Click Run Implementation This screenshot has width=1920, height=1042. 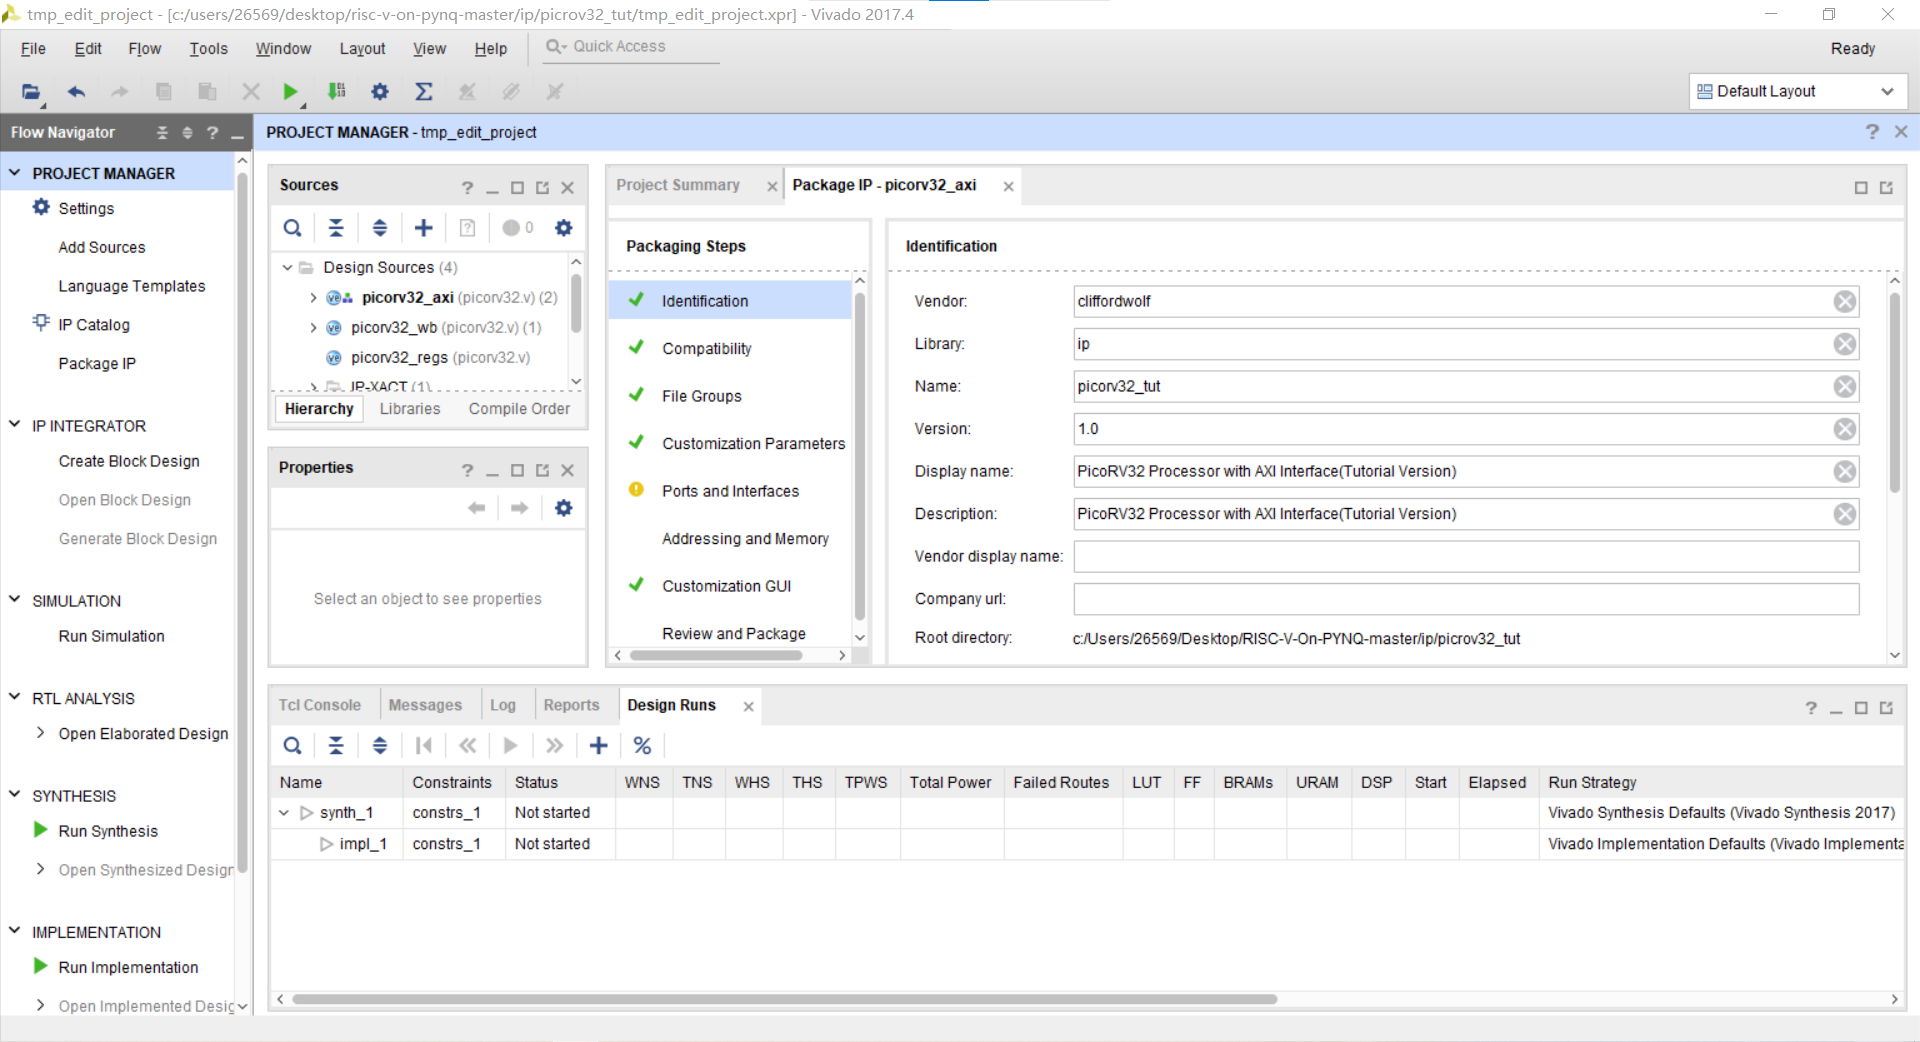(x=128, y=967)
